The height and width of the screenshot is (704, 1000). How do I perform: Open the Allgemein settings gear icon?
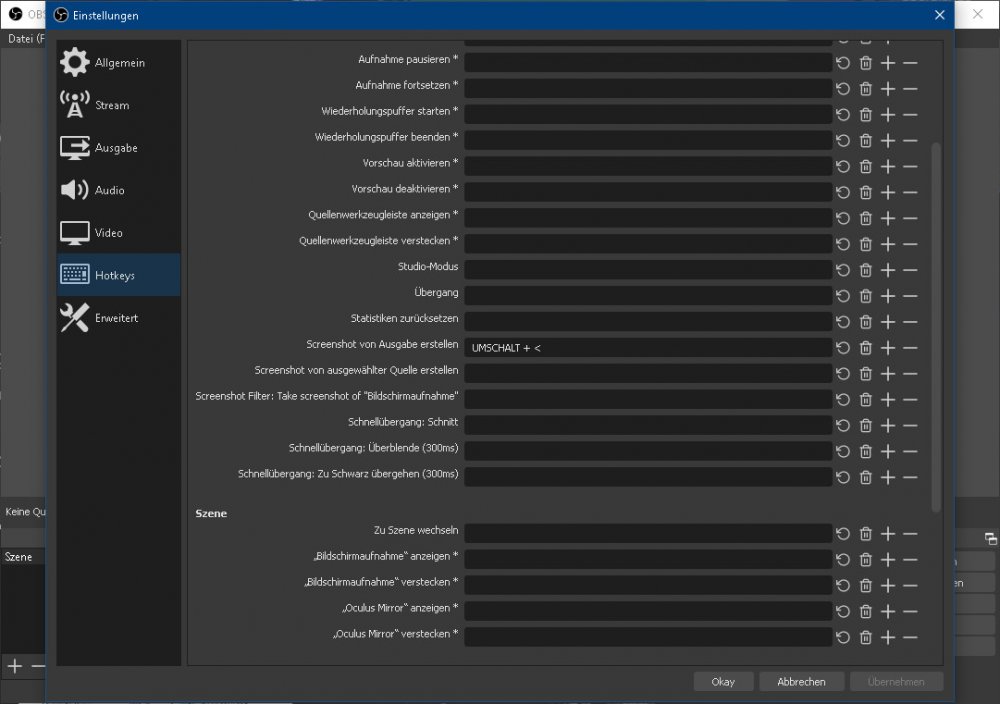click(x=75, y=61)
